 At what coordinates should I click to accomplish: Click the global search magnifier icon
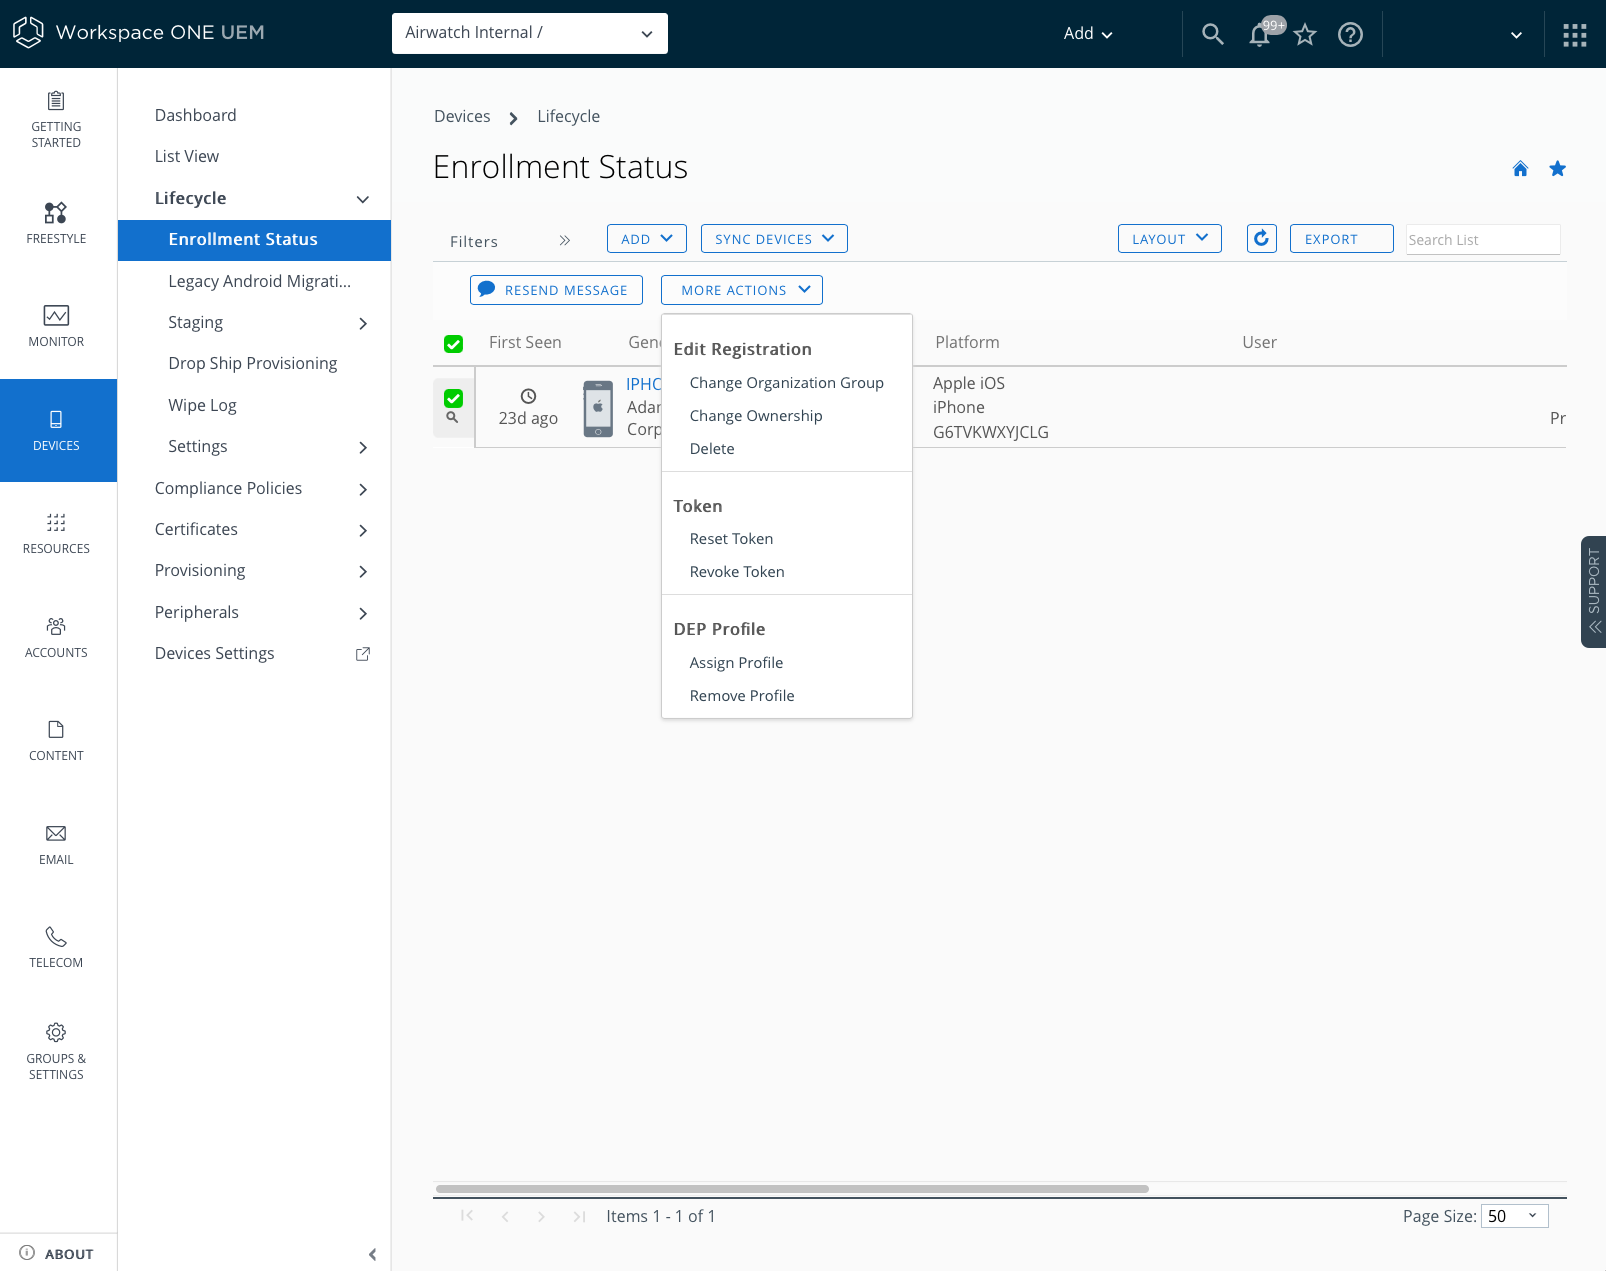click(1212, 34)
